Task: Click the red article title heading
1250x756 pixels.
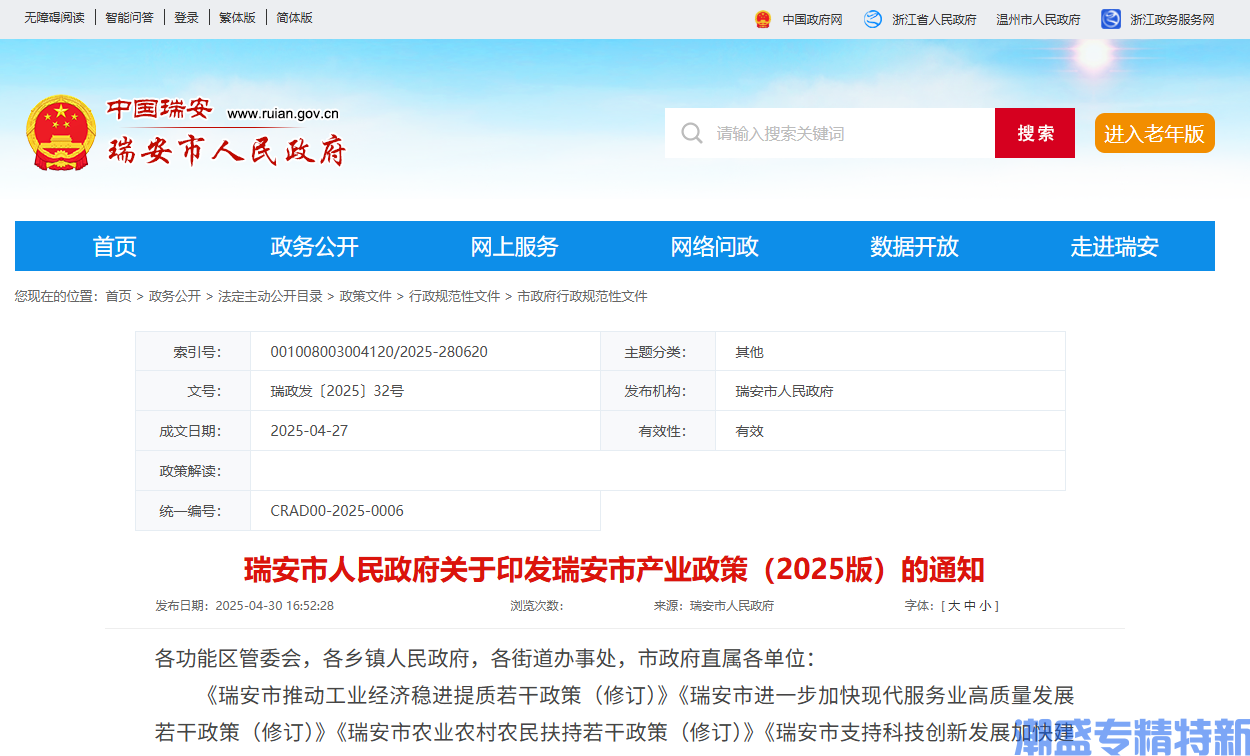Action: (615, 570)
